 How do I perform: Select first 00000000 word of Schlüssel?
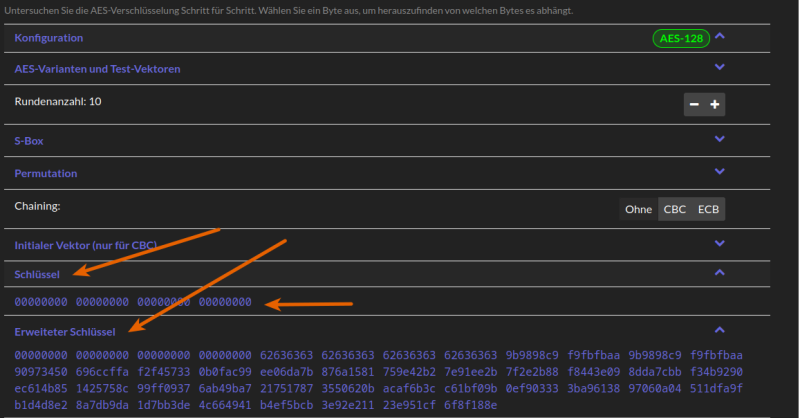[x=41, y=302]
